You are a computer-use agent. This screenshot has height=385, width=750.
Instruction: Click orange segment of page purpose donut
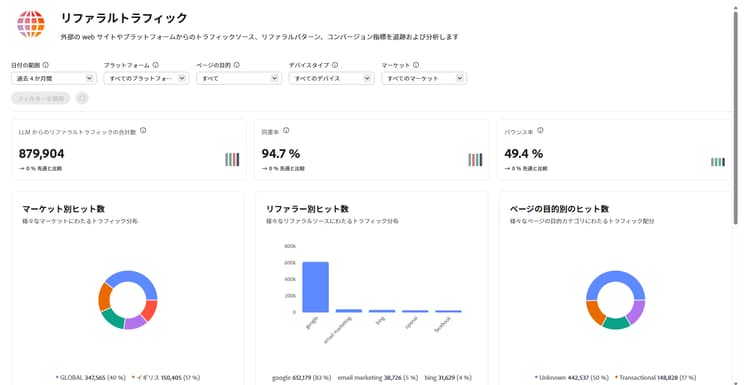coord(595,312)
